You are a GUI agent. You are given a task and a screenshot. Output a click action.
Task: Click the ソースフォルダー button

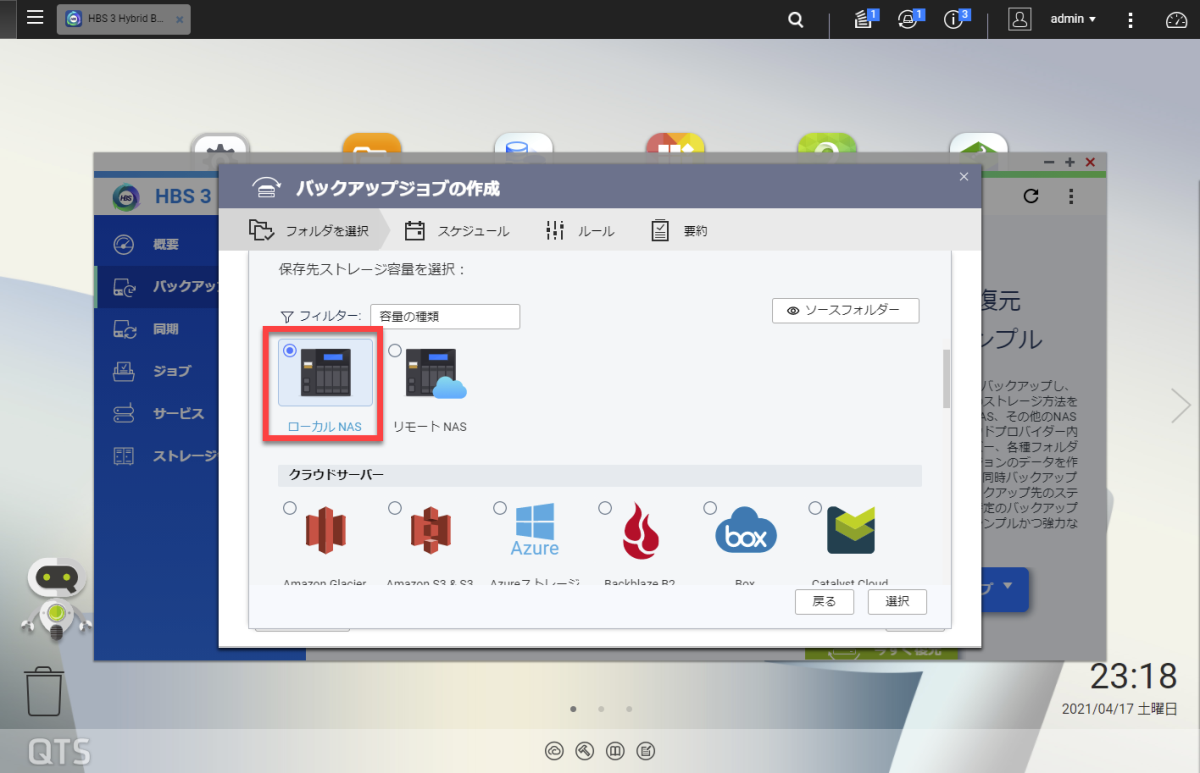click(846, 311)
